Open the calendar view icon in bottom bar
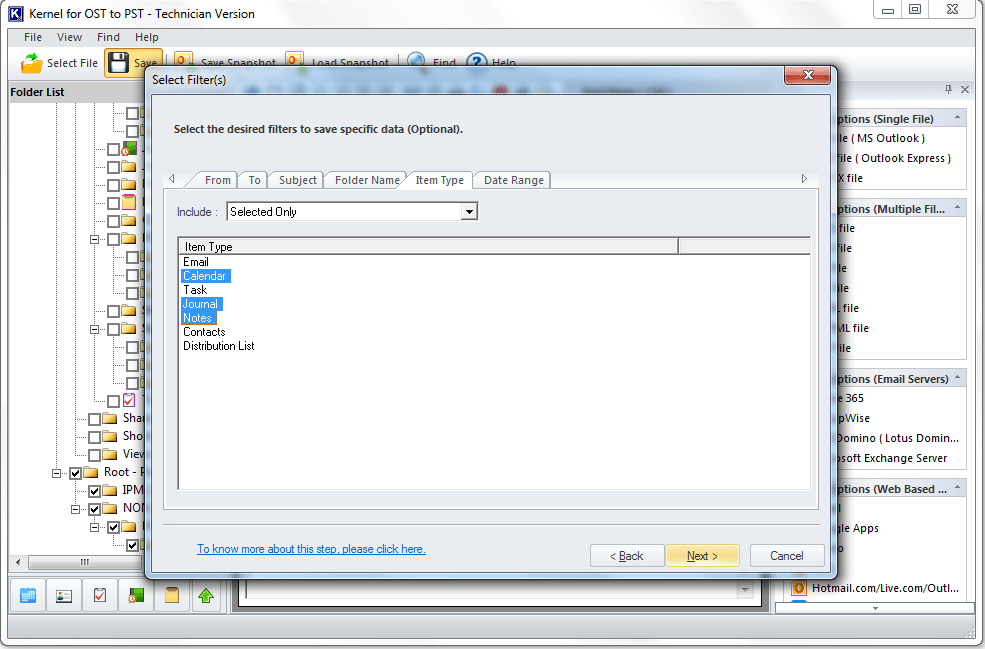Screen dimensions: 985x649 coord(28,594)
